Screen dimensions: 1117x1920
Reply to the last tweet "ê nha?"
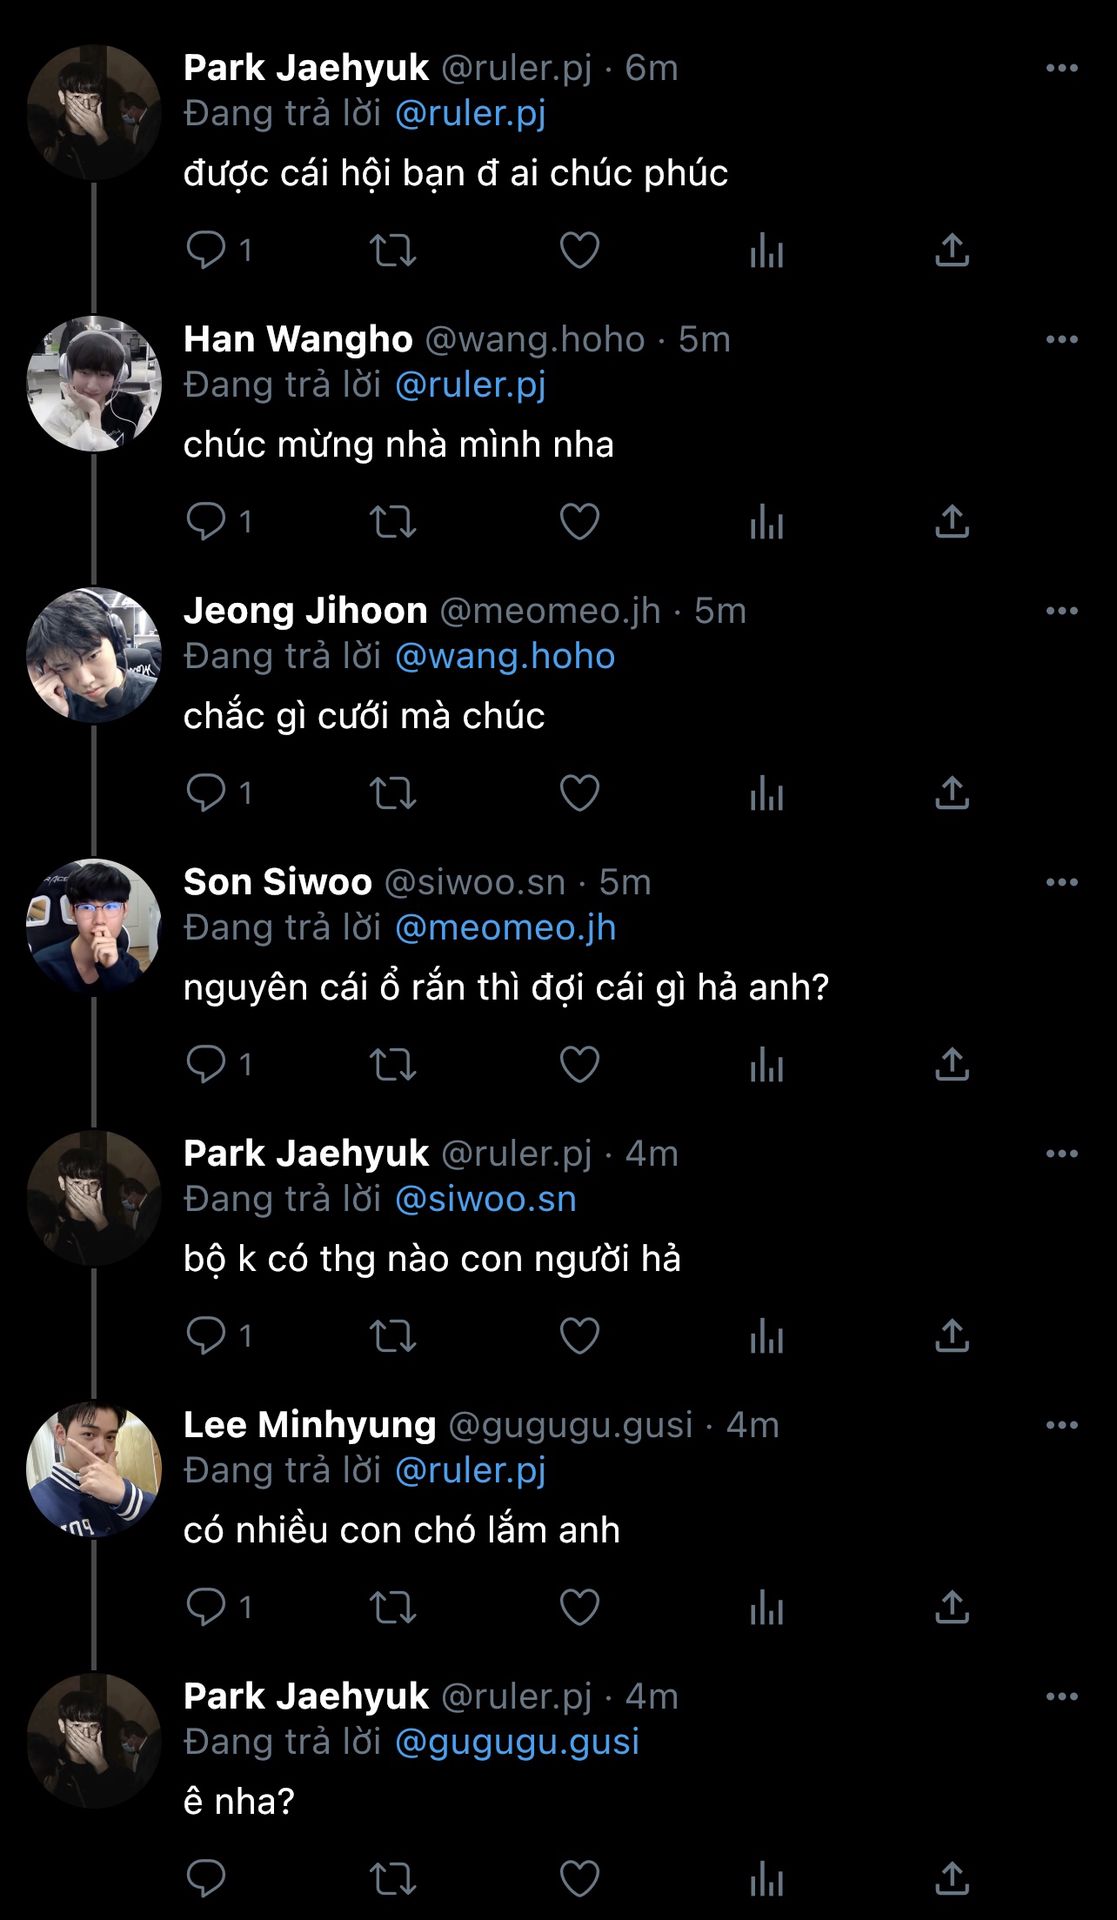click(207, 1879)
